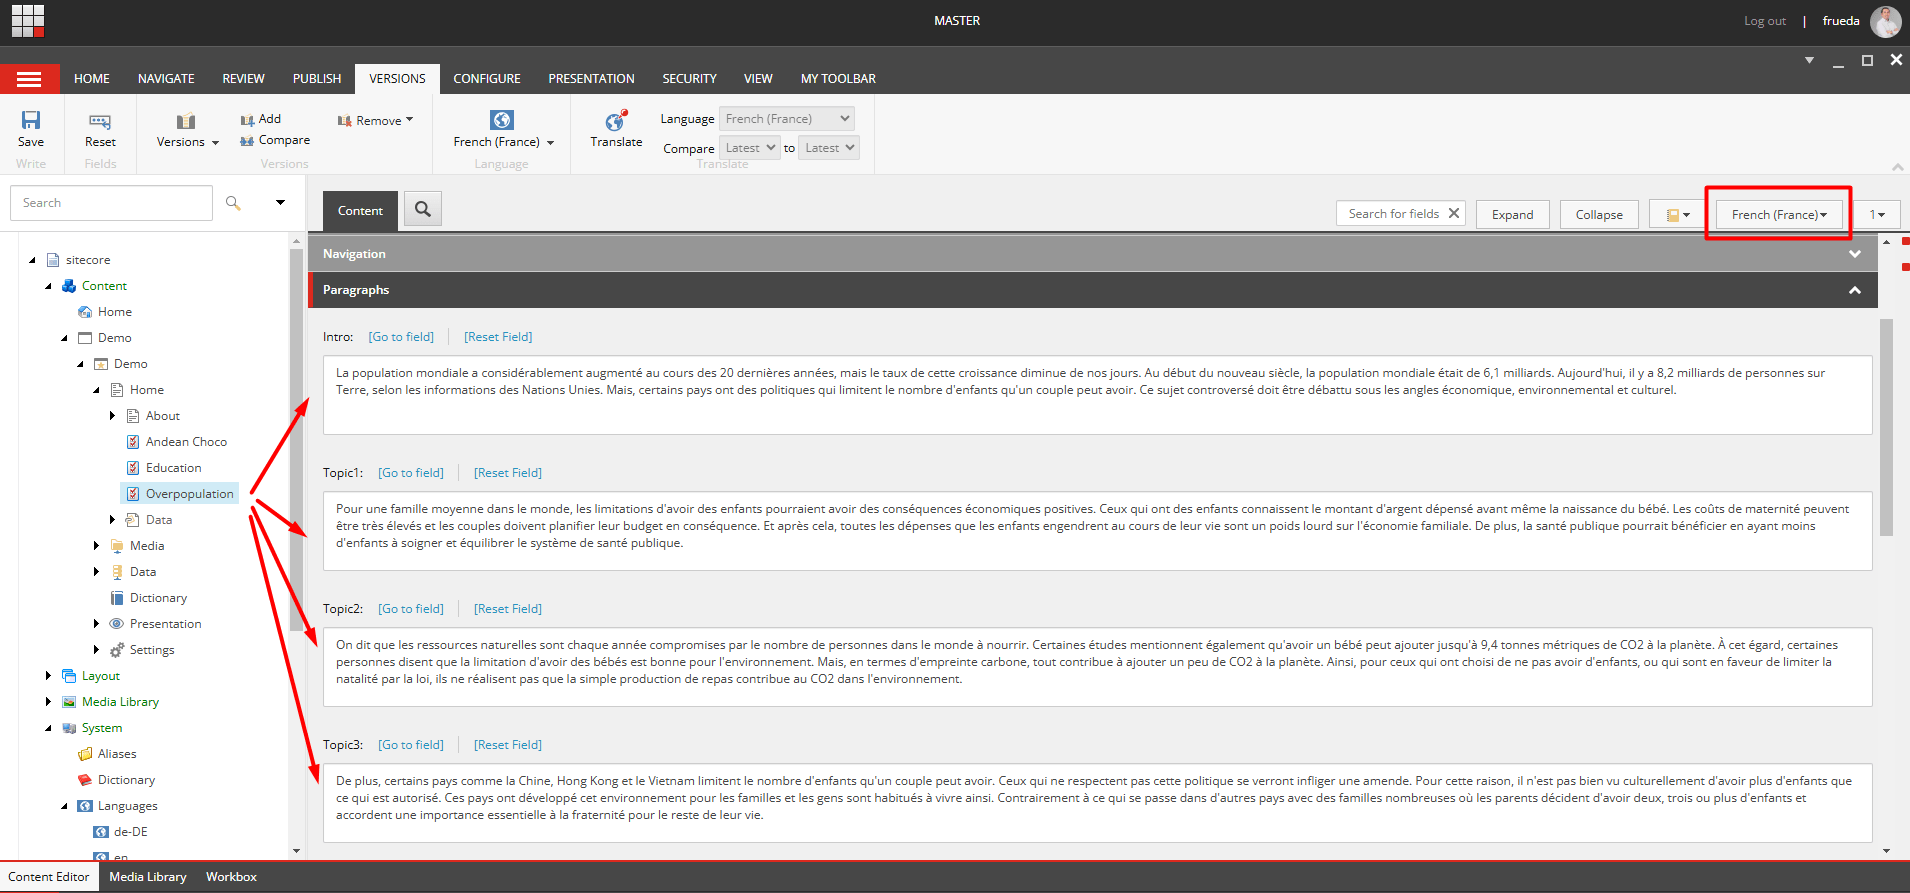This screenshot has height=893, width=1910.
Task: Switch to the CONFIGURE ribbon tab
Action: 487,79
